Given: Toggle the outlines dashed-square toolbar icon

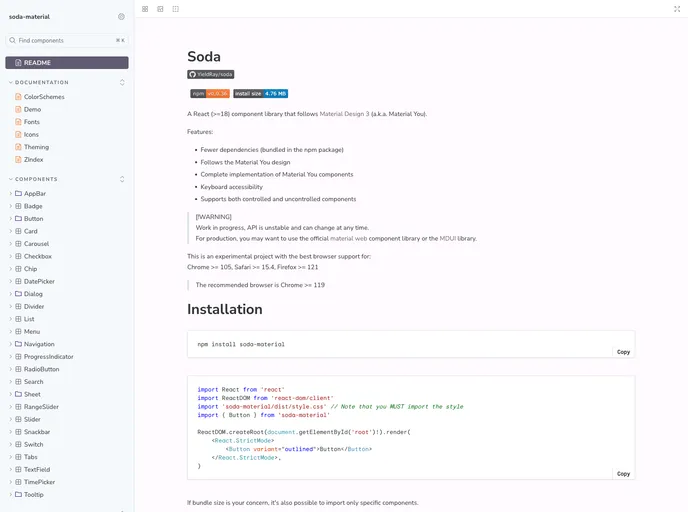Looking at the screenshot, I should point(176,9).
